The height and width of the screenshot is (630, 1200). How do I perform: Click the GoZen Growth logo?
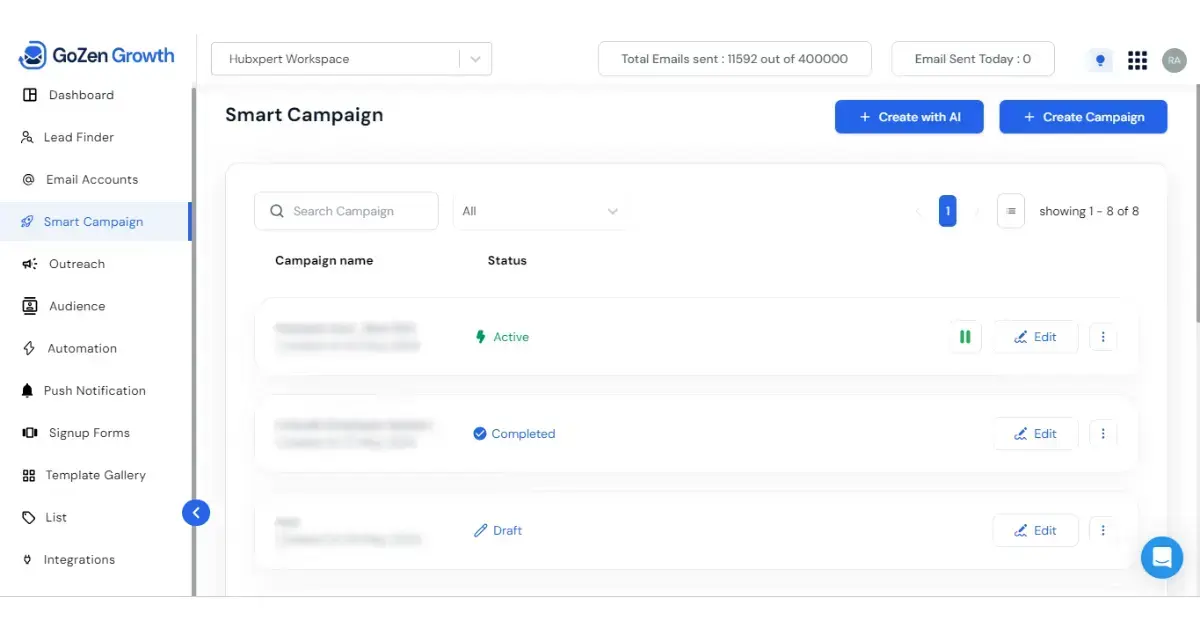[x=97, y=56]
